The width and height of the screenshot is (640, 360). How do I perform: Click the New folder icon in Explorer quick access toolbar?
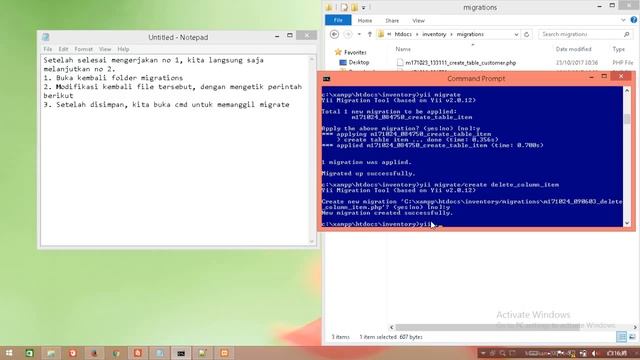354,7
